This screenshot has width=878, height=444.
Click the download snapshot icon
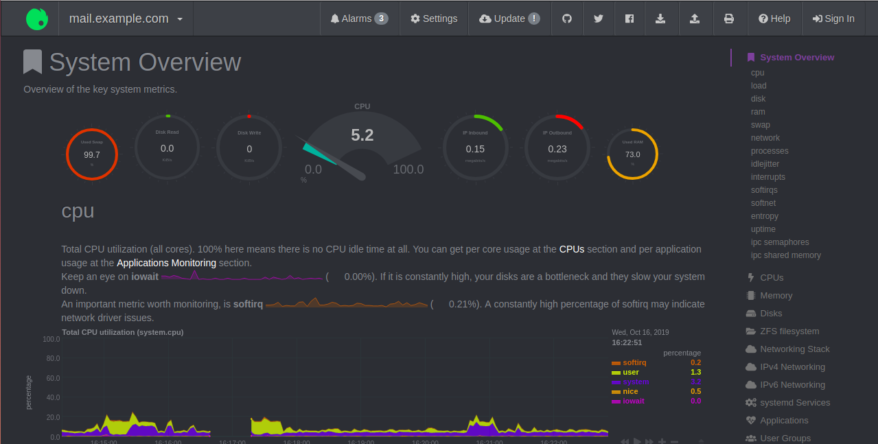point(660,18)
